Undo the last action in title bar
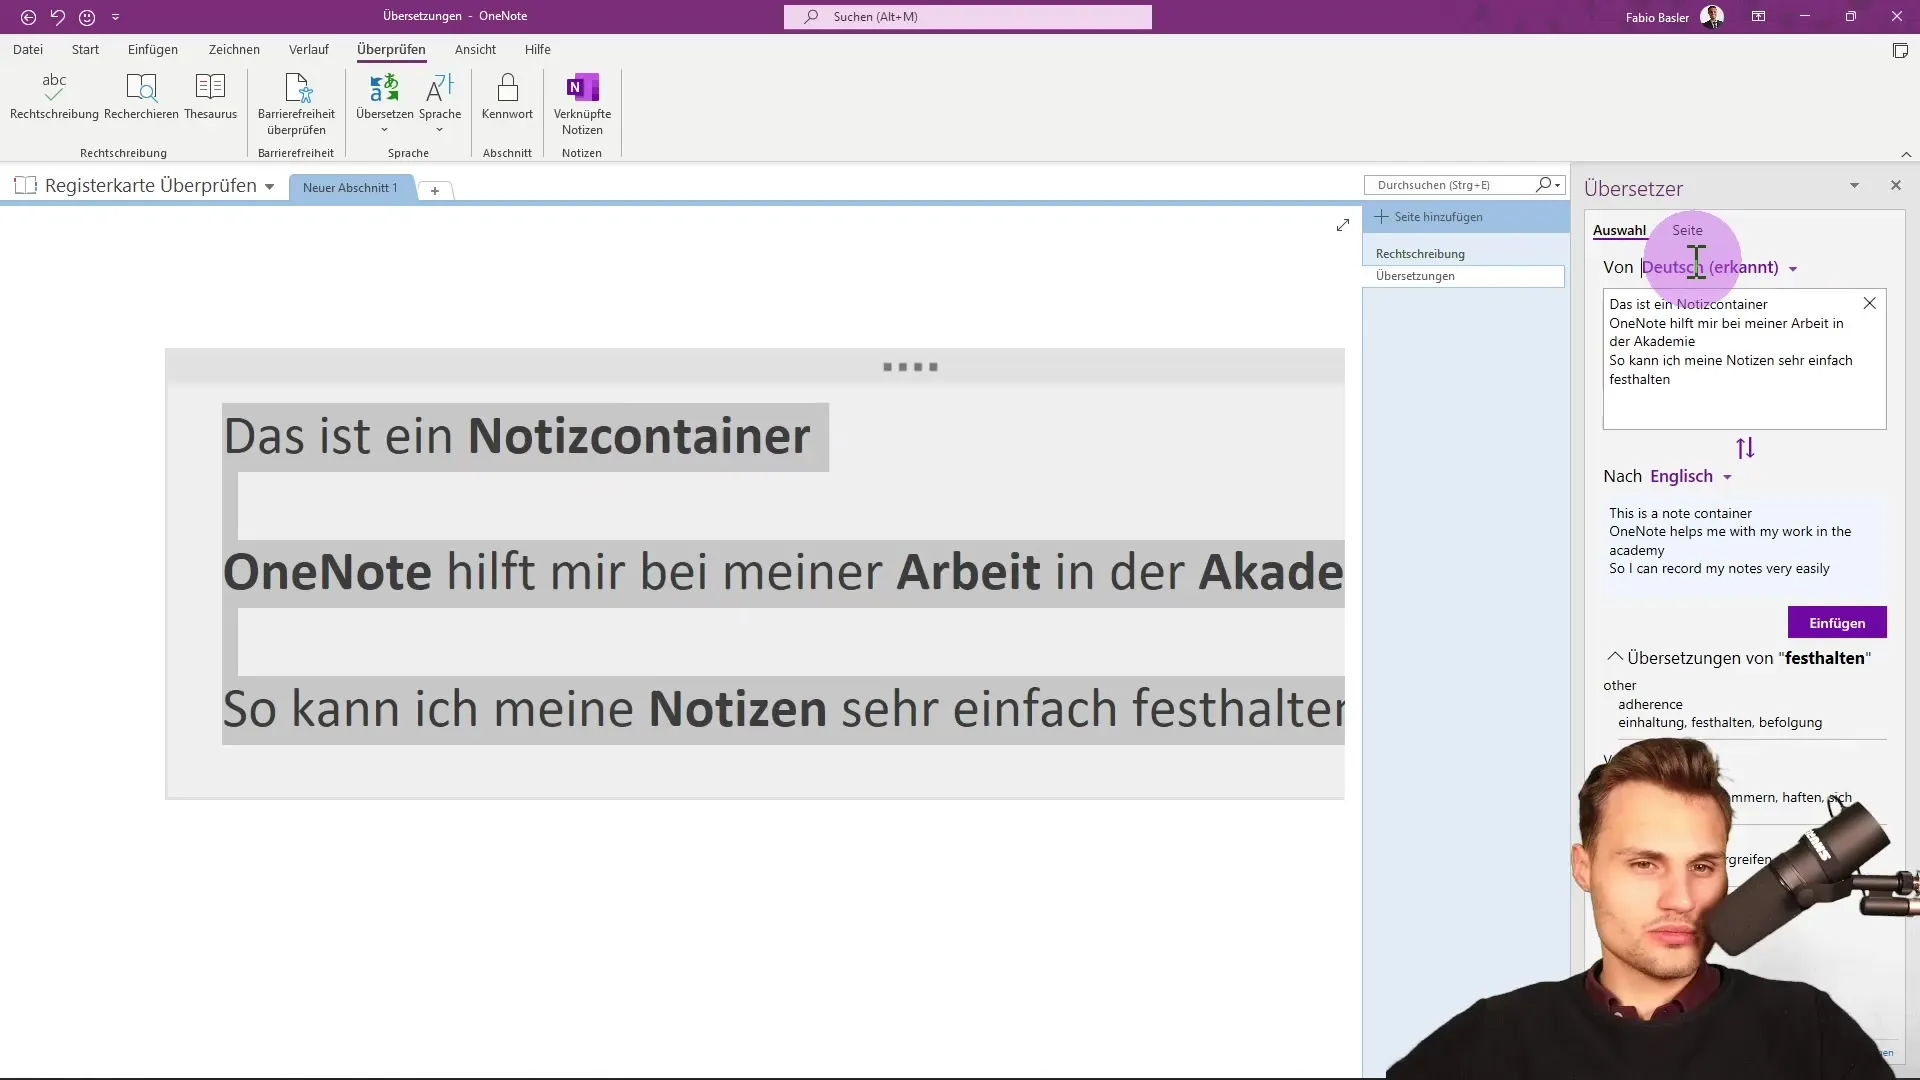This screenshot has height=1080, width=1920. [58, 17]
